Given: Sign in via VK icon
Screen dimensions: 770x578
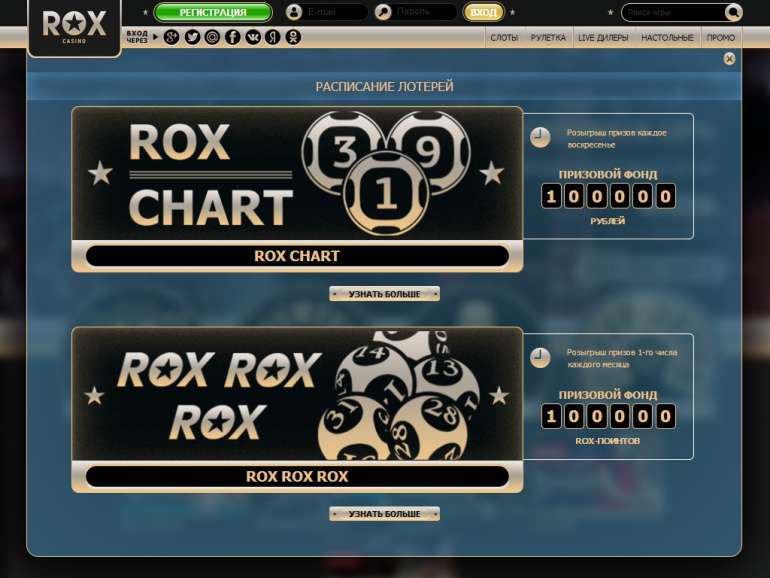Looking at the screenshot, I should pos(253,37).
